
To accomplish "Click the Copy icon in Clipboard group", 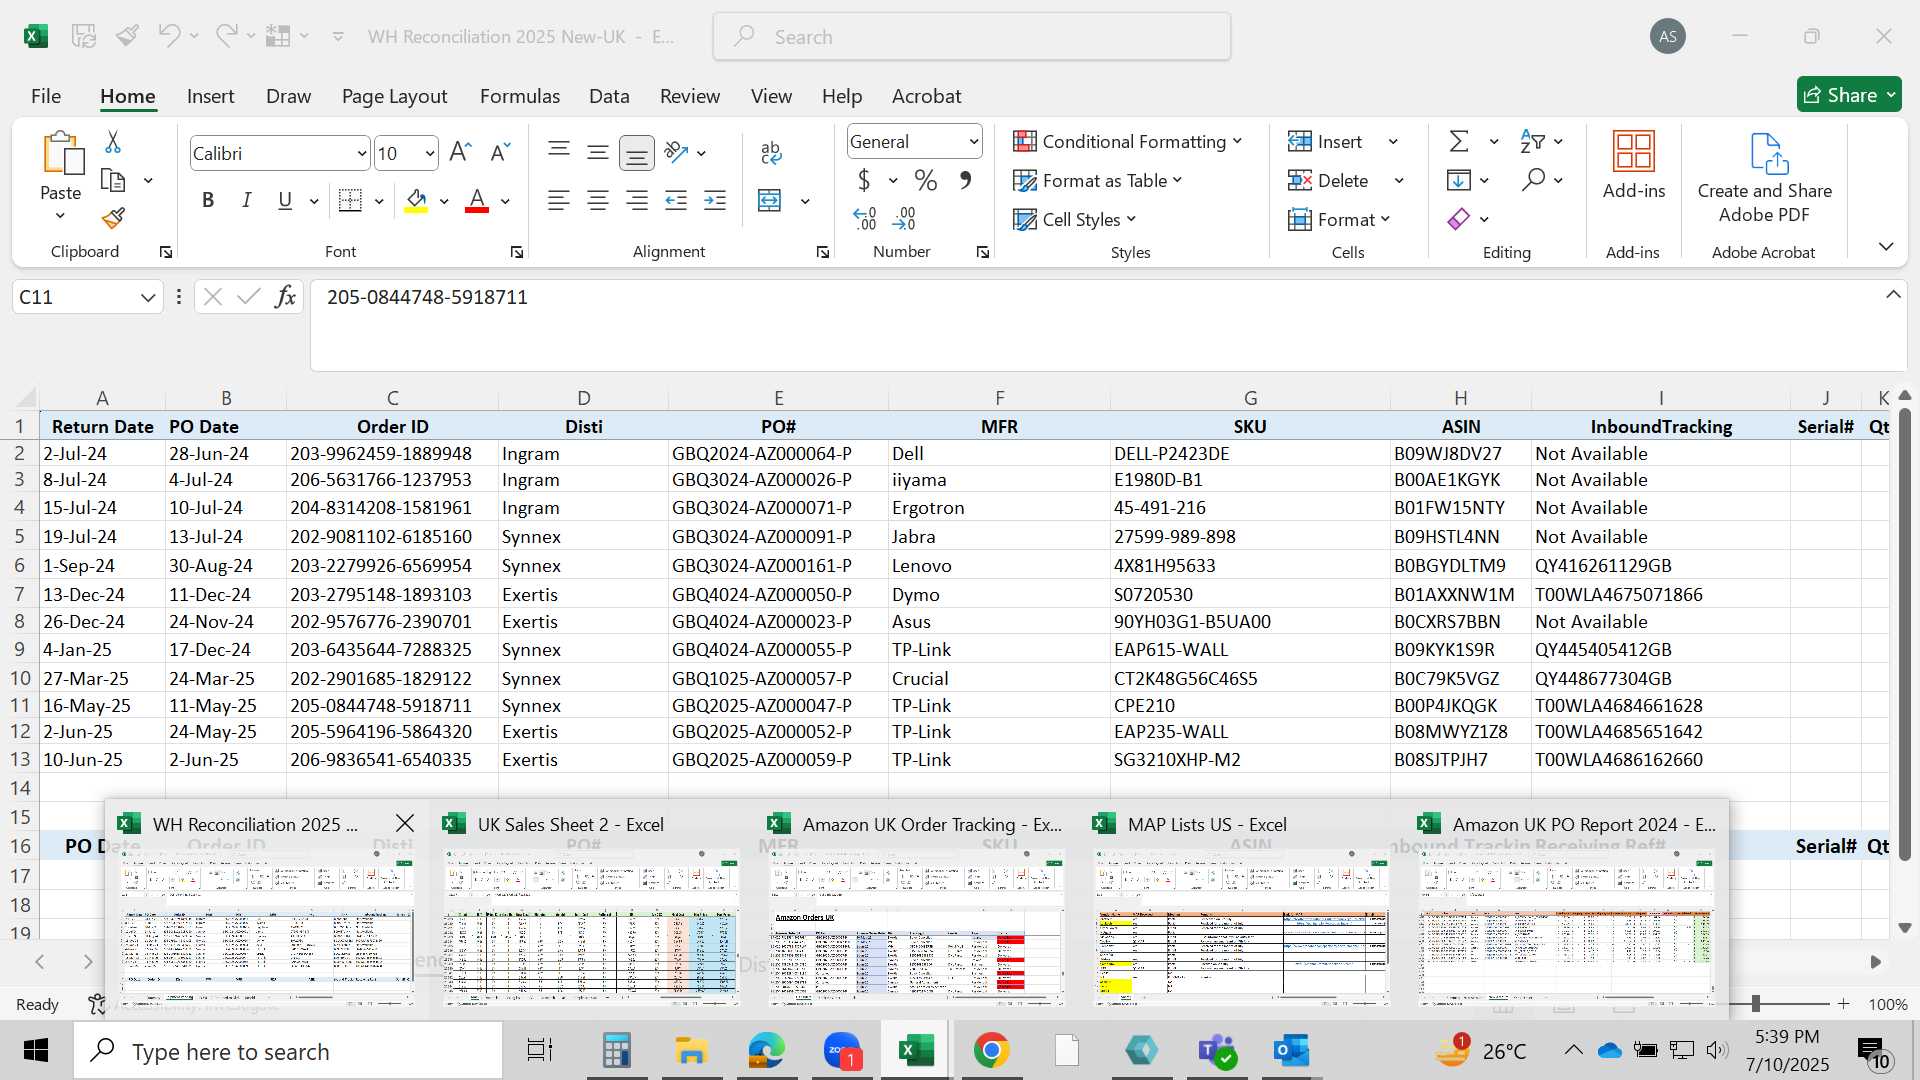I will (113, 181).
